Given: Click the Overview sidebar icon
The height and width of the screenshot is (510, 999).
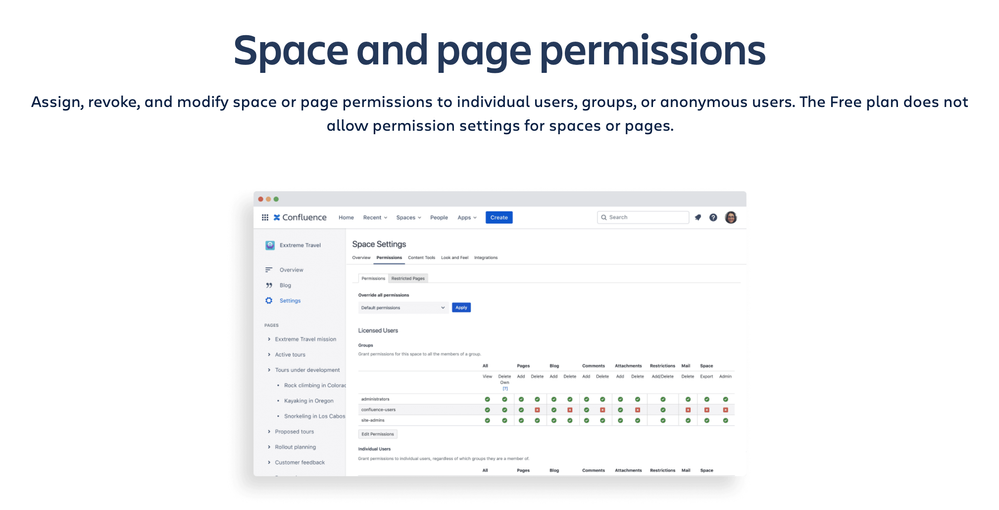Looking at the screenshot, I should 269,270.
